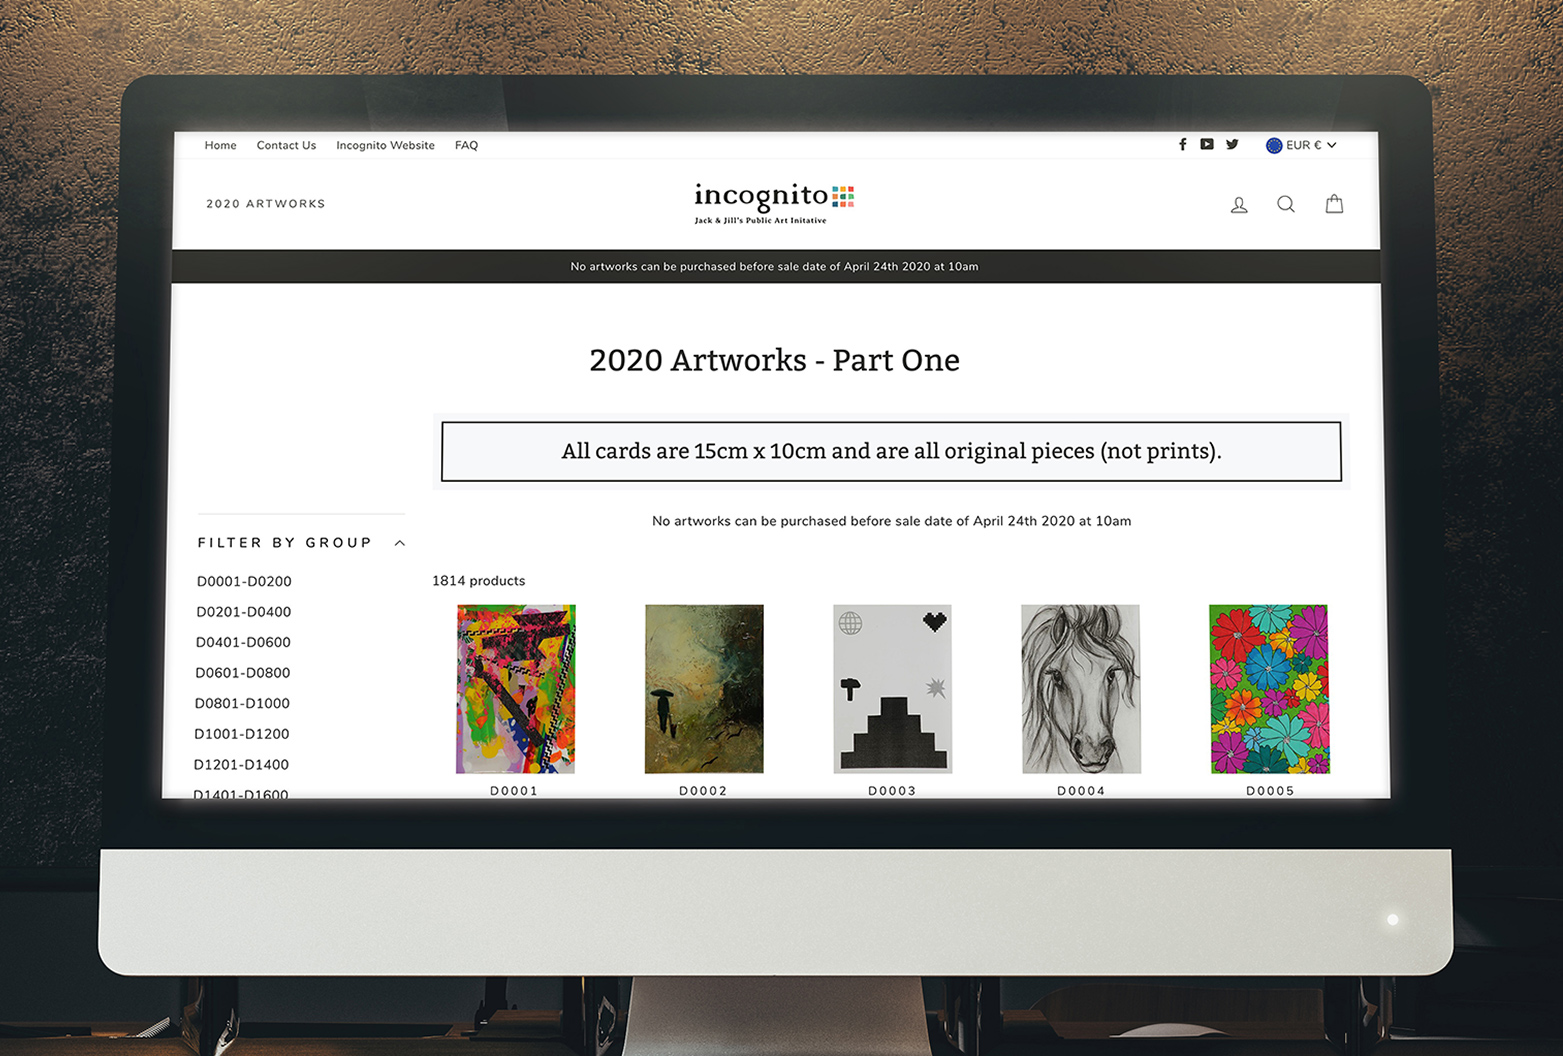Filter by group D0601-D0800
Screen dimensions: 1563x1056
pos(243,673)
